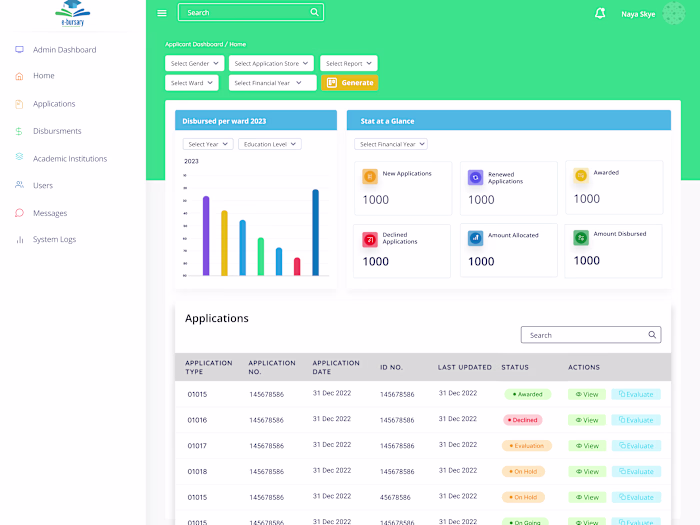Expand the Education Level dropdown
The height and width of the screenshot is (525, 700).
270,144
